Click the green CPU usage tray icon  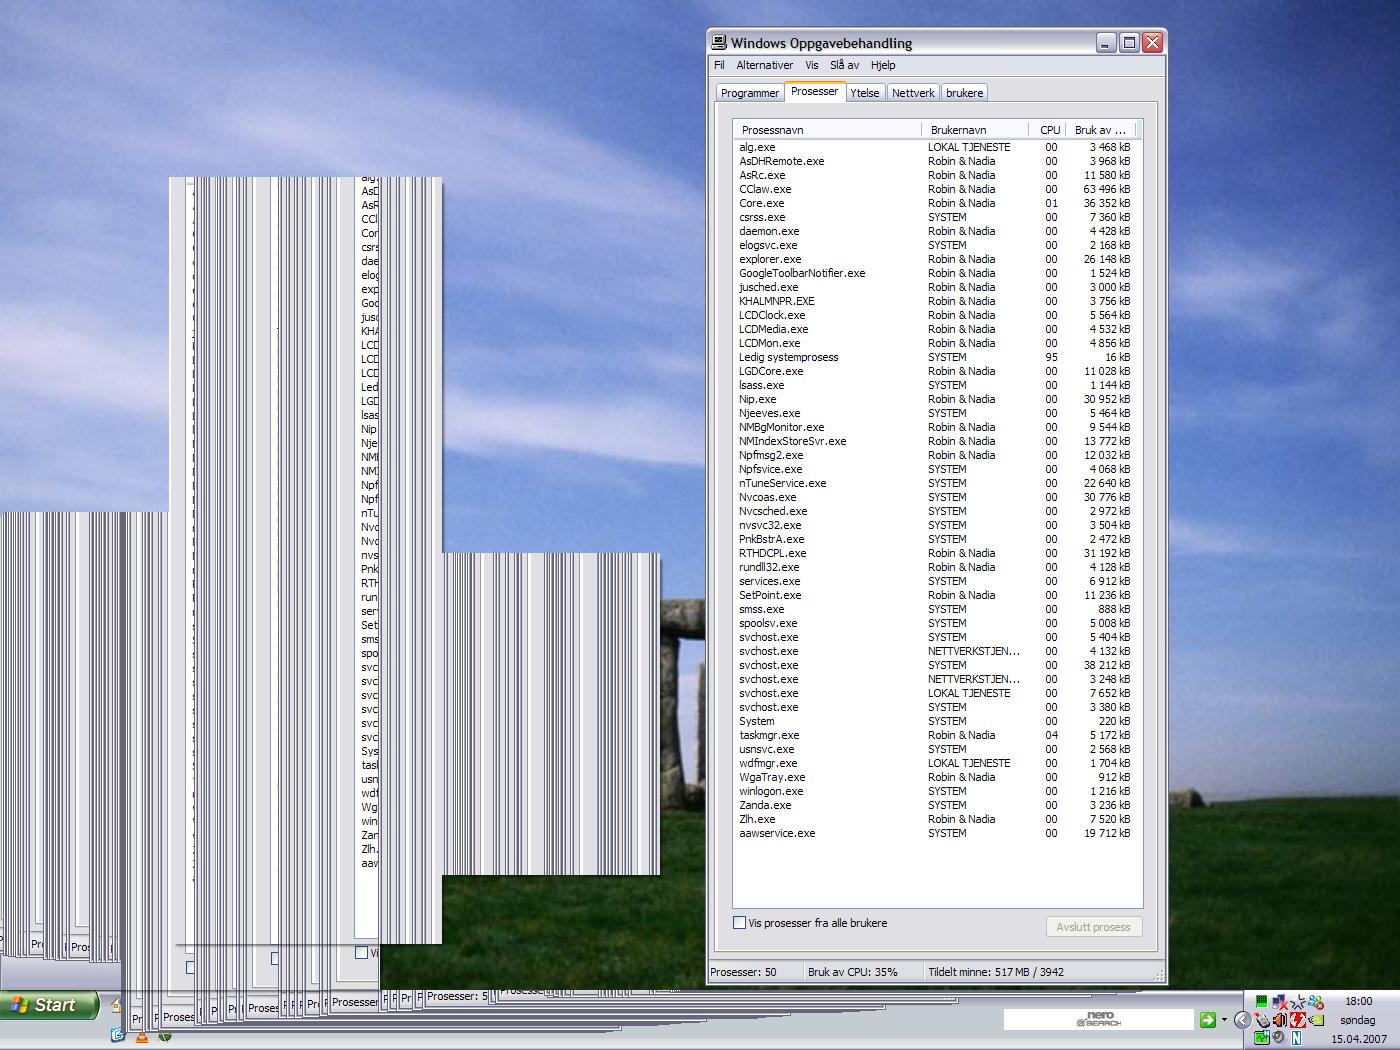(1262, 1001)
